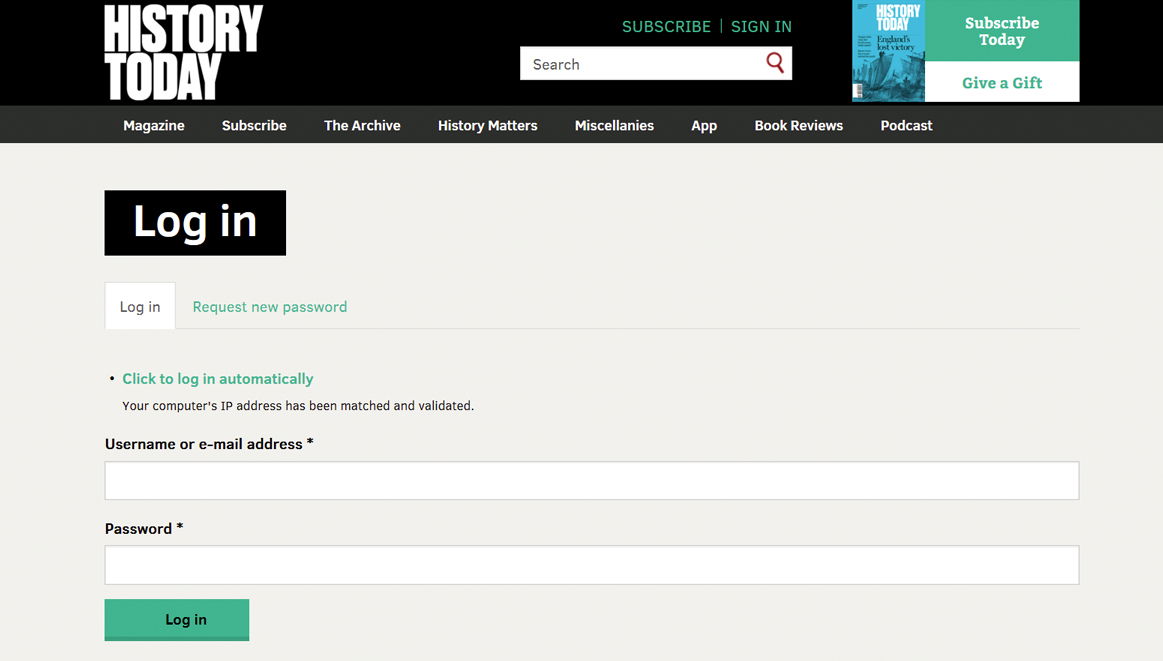The width and height of the screenshot is (1163, 661).
Task: Select the App navigation item
Action: (x=704, y=125)
